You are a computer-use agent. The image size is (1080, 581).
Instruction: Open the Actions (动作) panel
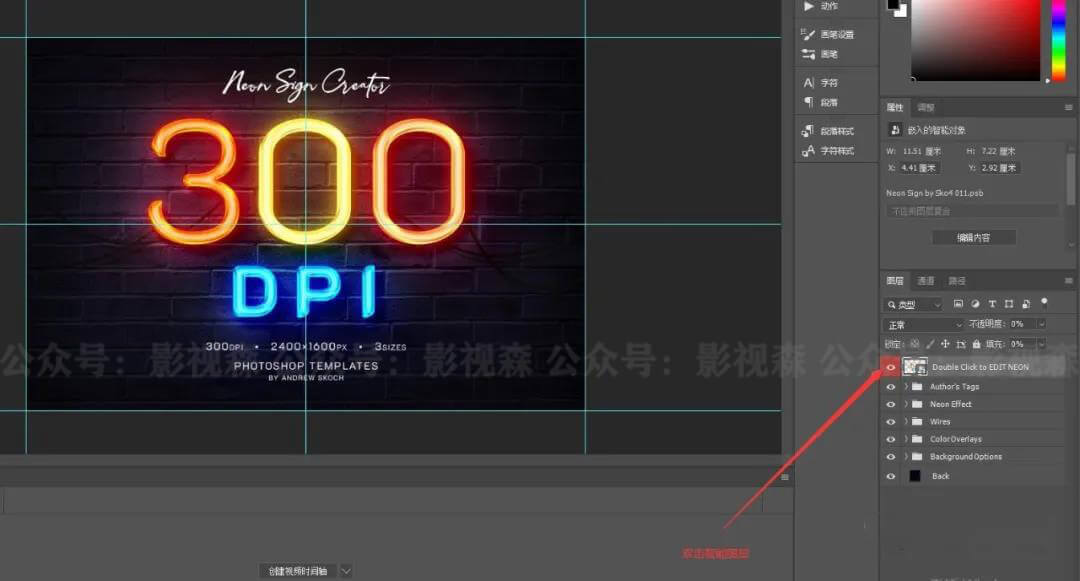pyautogui.click(x=820, y=6)
